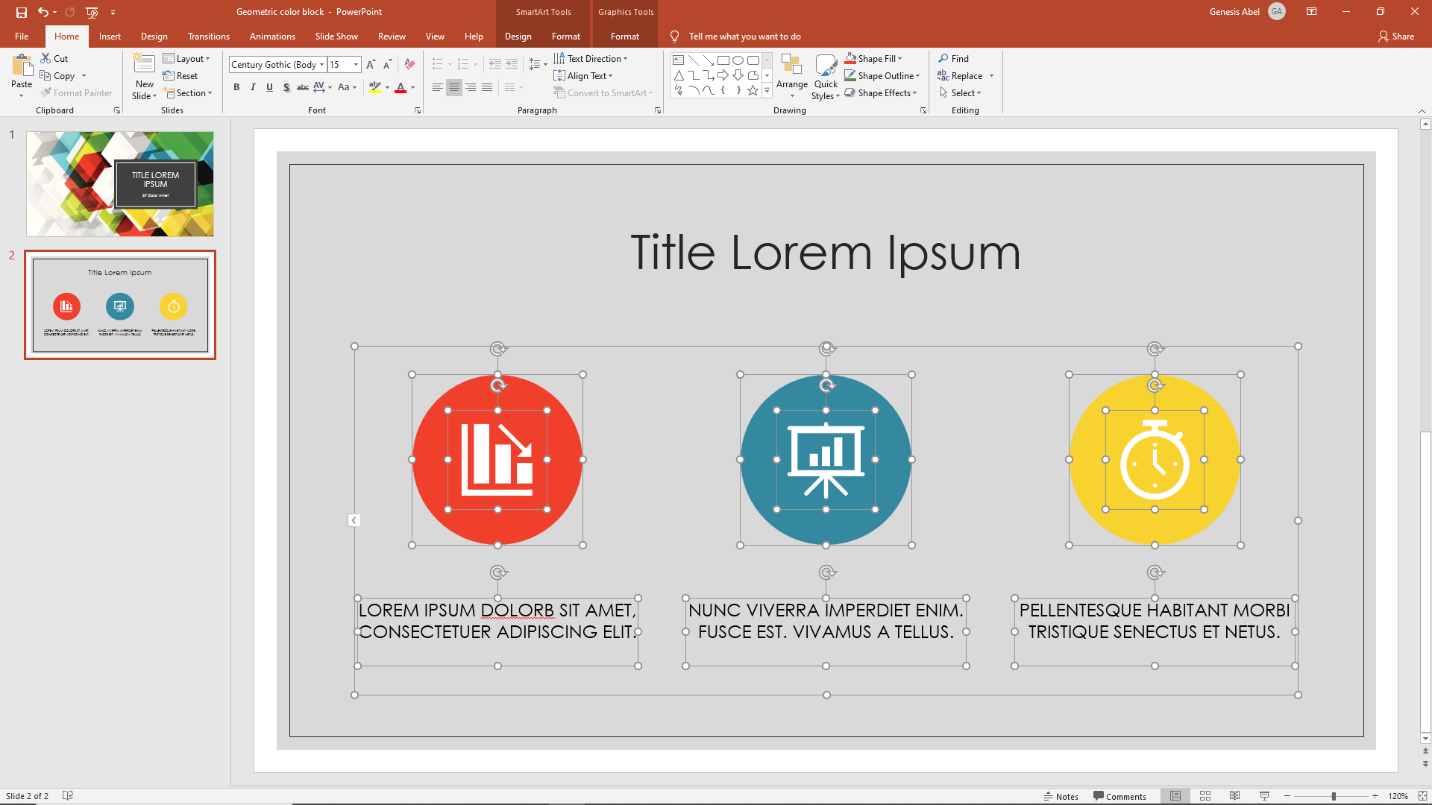Screen dimensions: 1432x805
Task: Toggle underline formatting
Action: [x=268, y=87]
